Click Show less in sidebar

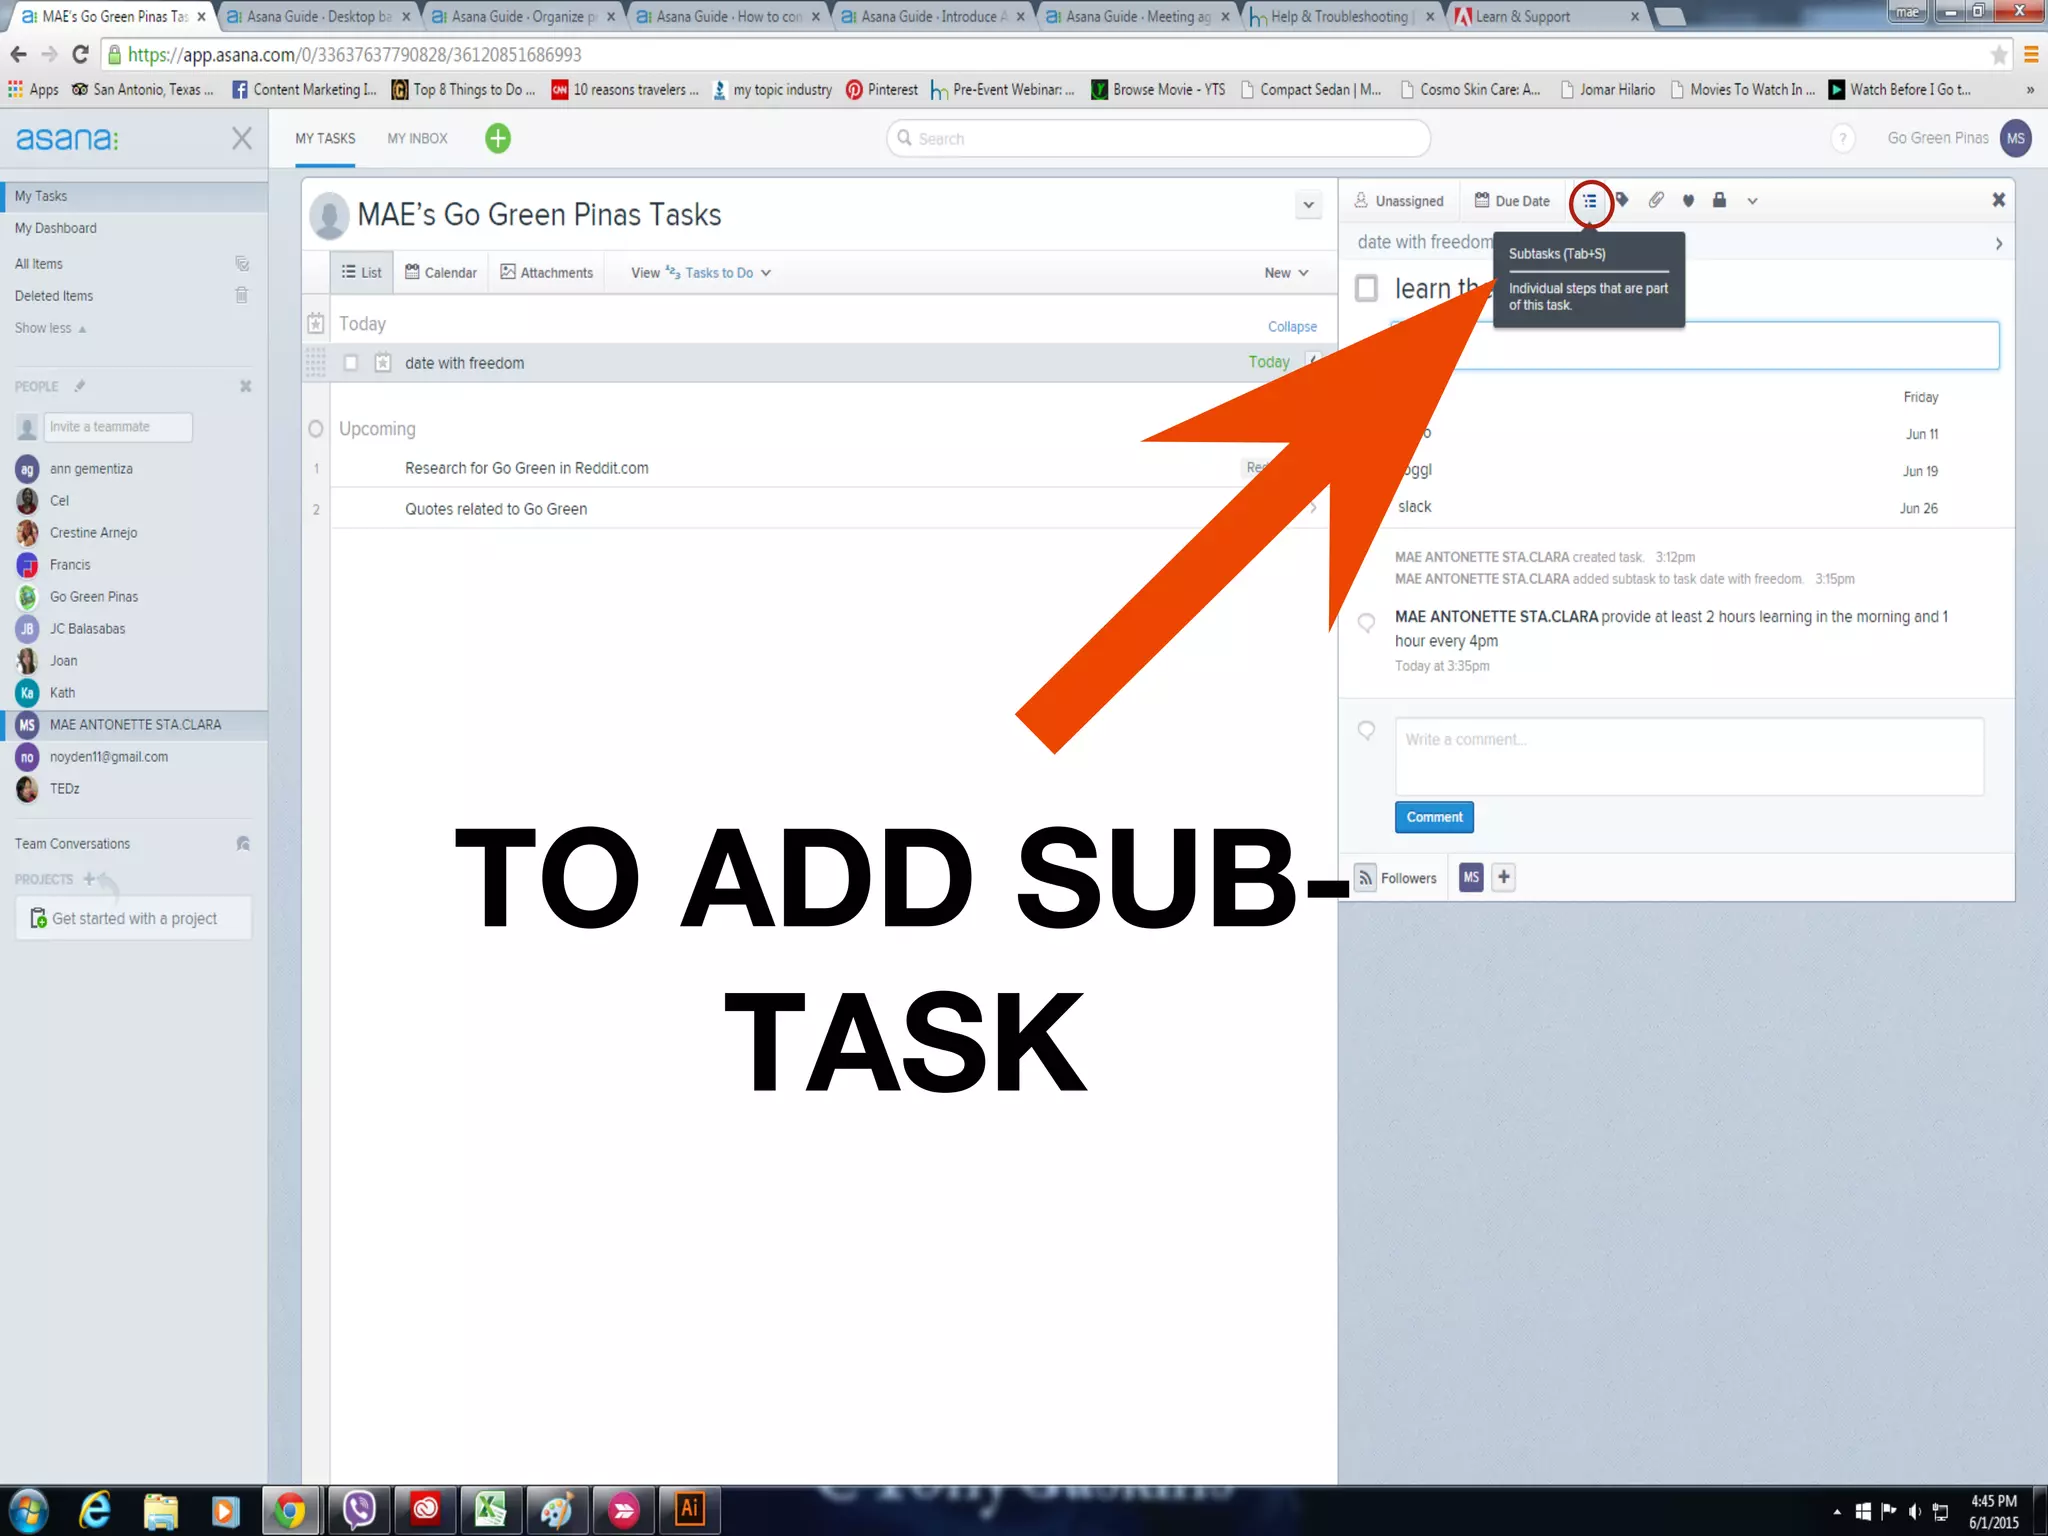click(50, 327)
